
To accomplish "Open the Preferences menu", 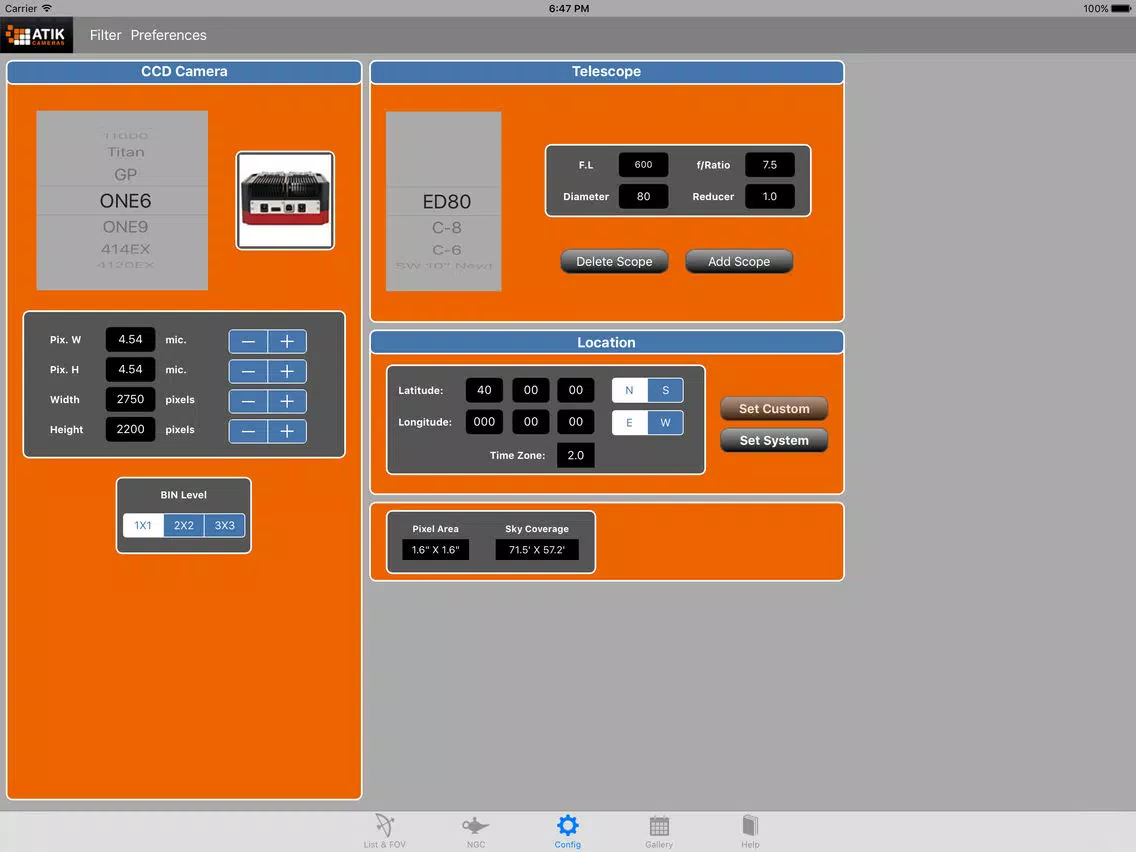I will pyautogui.click(x=168, y=35).
